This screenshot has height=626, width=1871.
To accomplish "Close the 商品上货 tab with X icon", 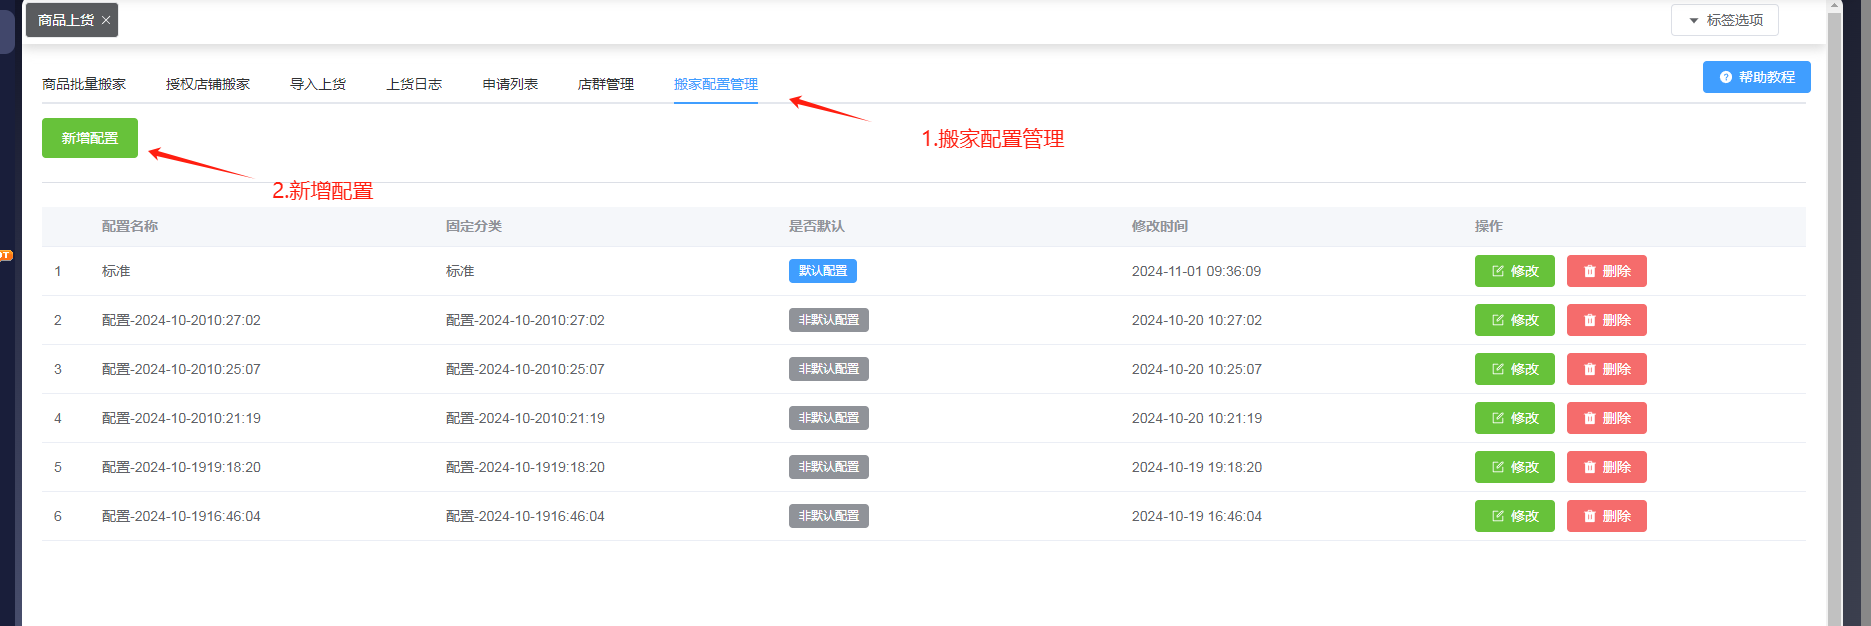I will 106,20.
